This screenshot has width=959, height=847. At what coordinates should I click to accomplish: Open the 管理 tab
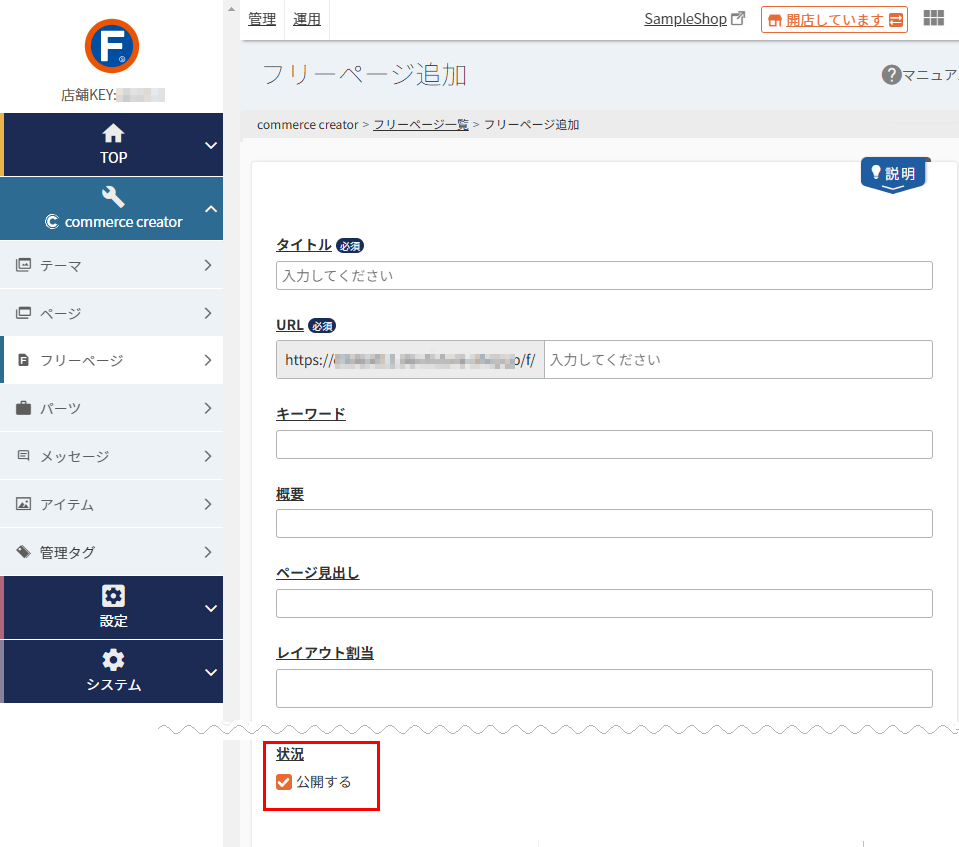pos(262,19)
